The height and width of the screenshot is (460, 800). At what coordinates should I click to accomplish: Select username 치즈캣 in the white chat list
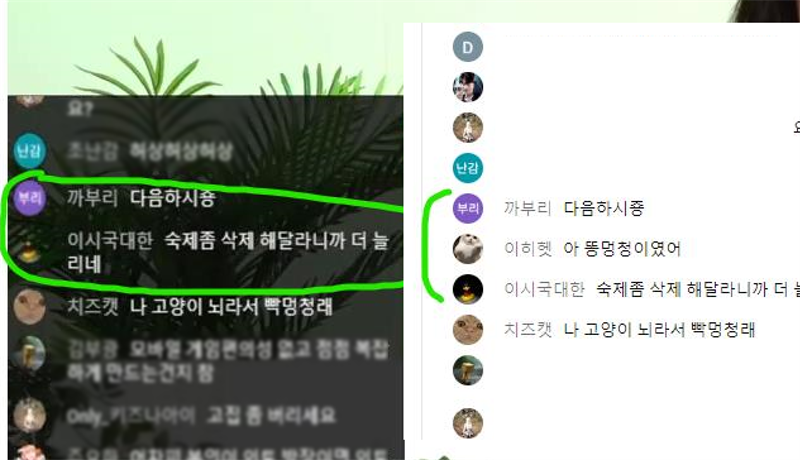528,329
